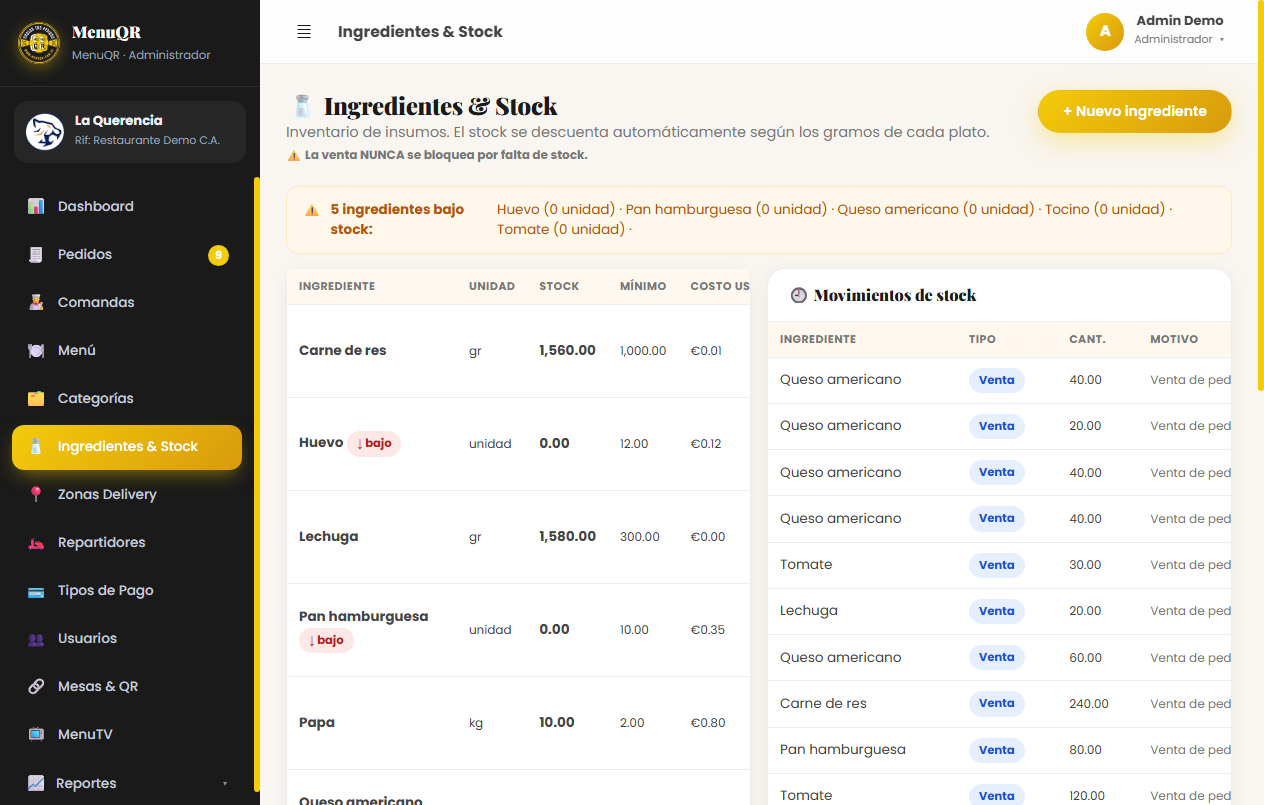Click the La Querencia restaurant logo
The width and height of the screenshot is (1264, 805).
(x=45, y=131)
